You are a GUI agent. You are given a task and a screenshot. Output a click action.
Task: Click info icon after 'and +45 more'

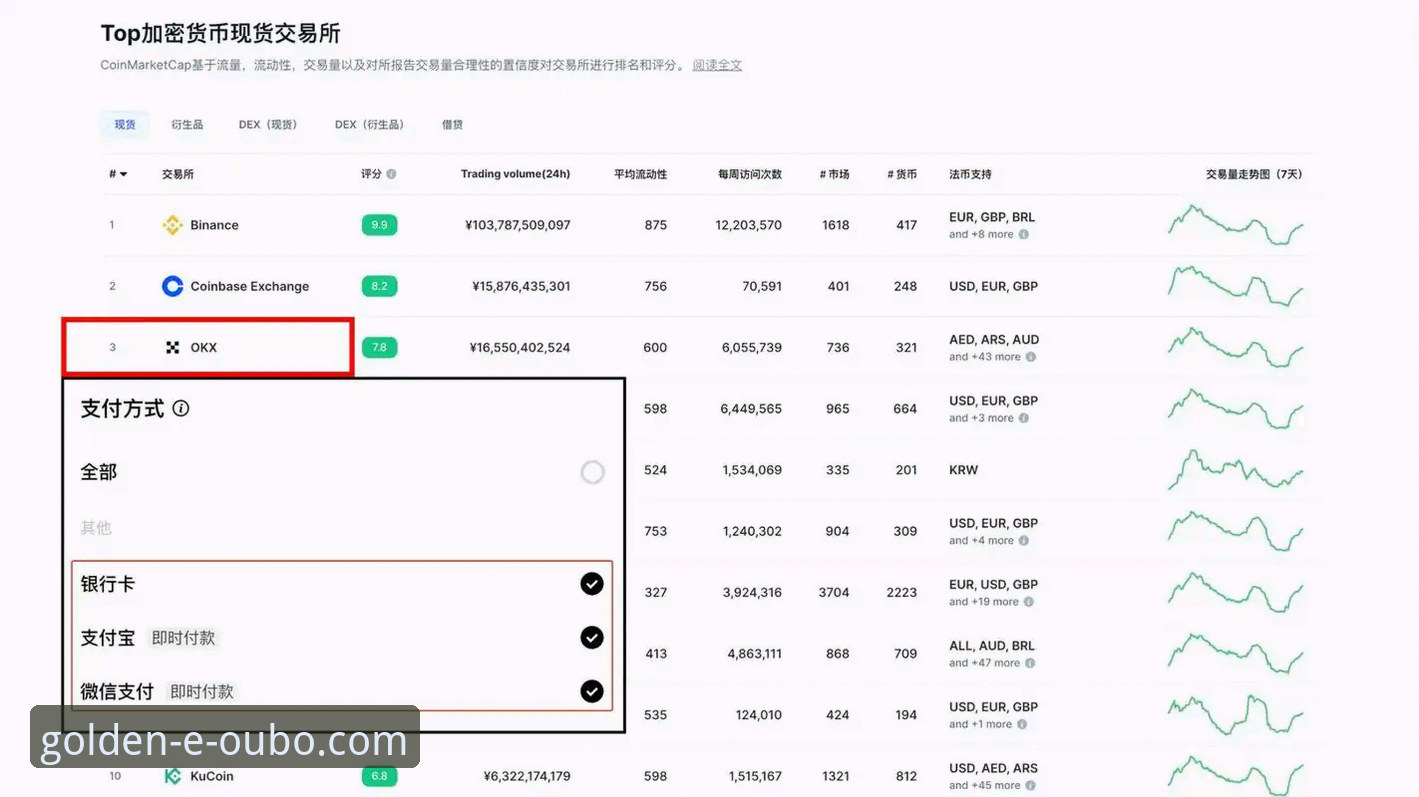click(x=1031, y=786)
